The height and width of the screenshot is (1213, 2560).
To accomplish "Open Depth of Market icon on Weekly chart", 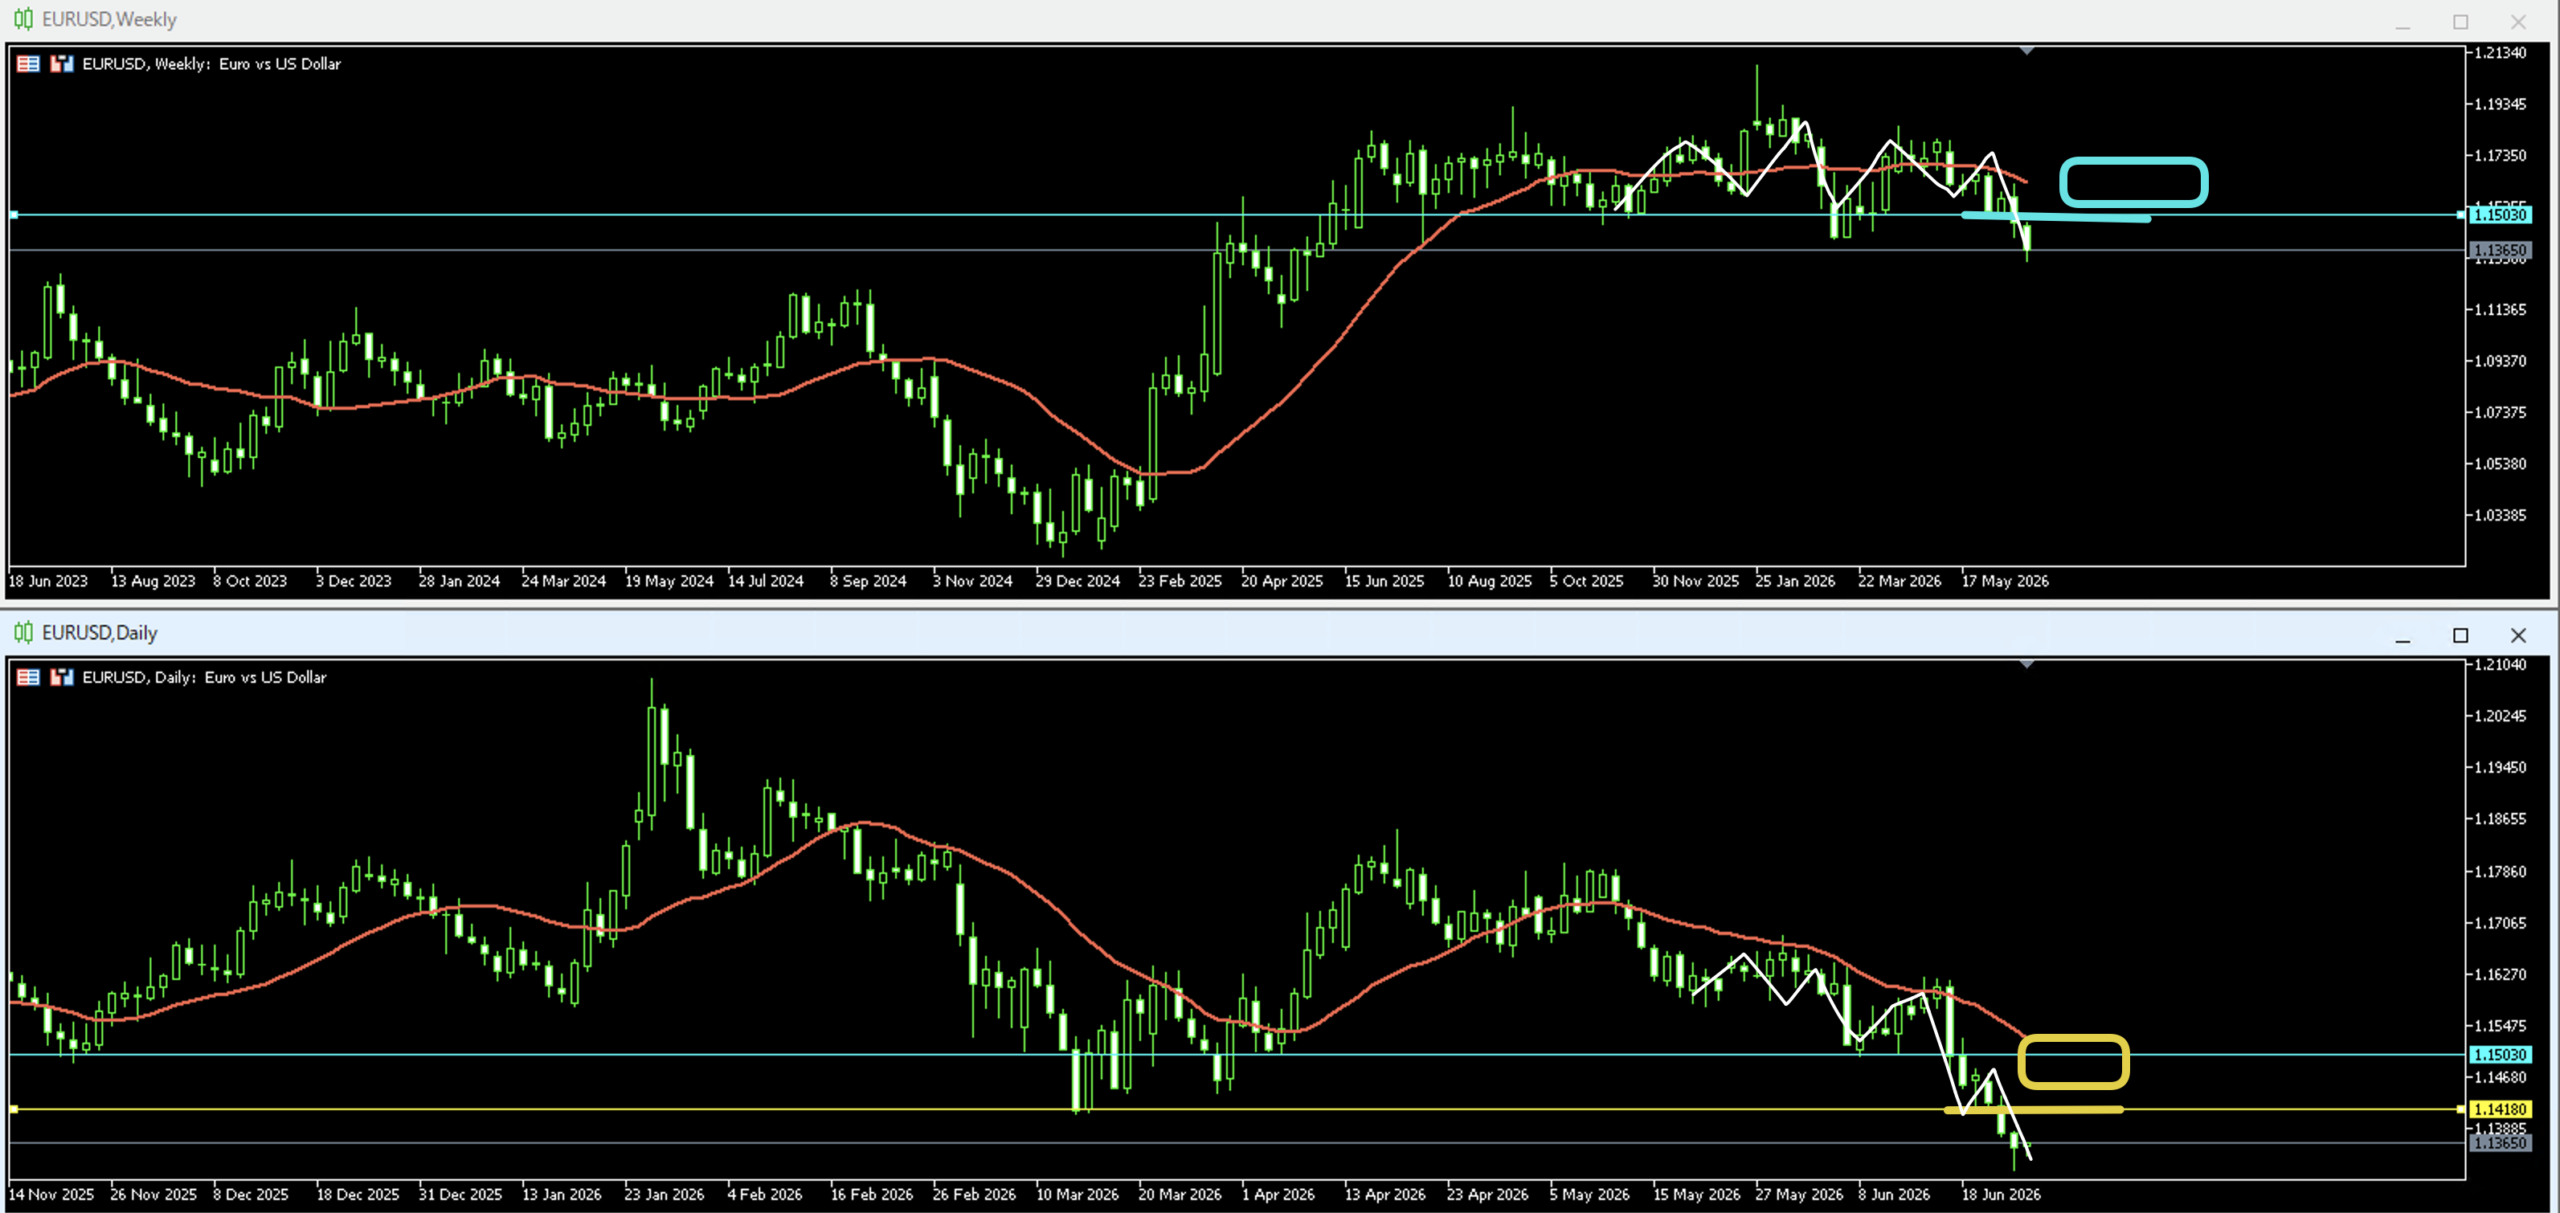I will click(62, 64).
